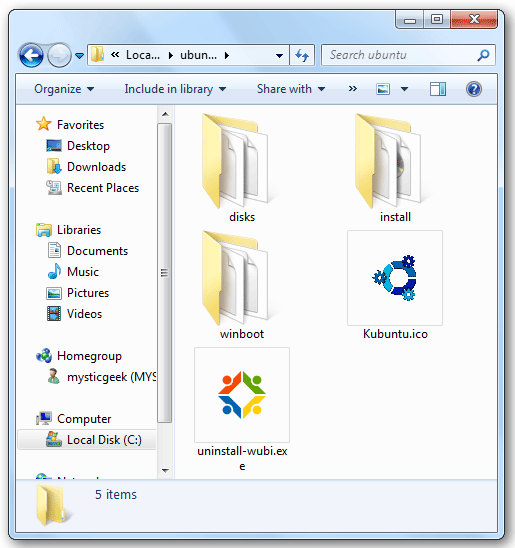The height and width of the screenshot is (548, 515).
Task: Click the Libraries folder icon
Action: tap(44, 230)
